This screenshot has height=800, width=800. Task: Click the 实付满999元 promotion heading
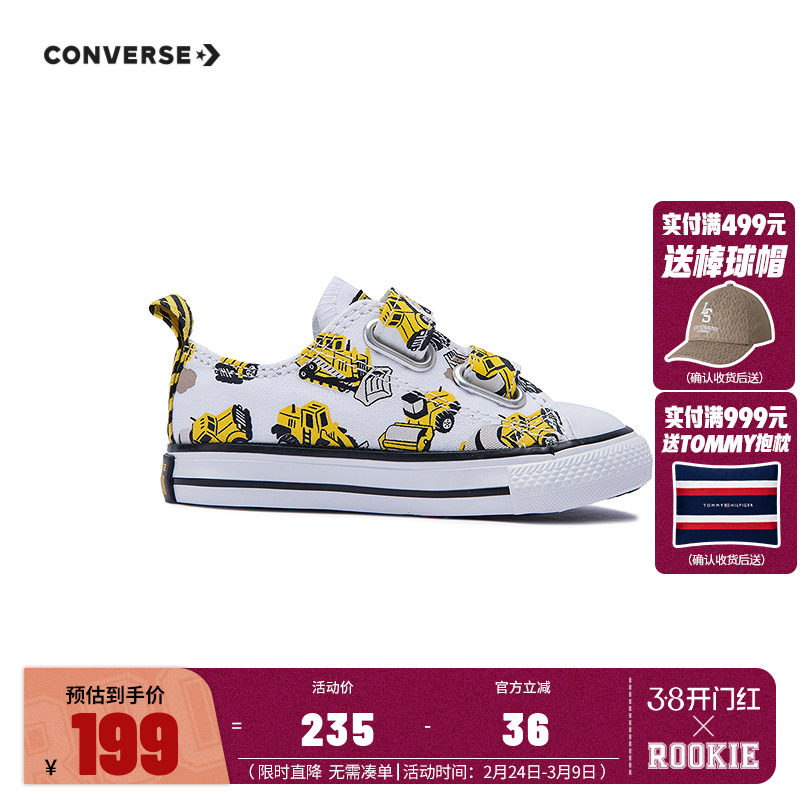click(726, 418)
